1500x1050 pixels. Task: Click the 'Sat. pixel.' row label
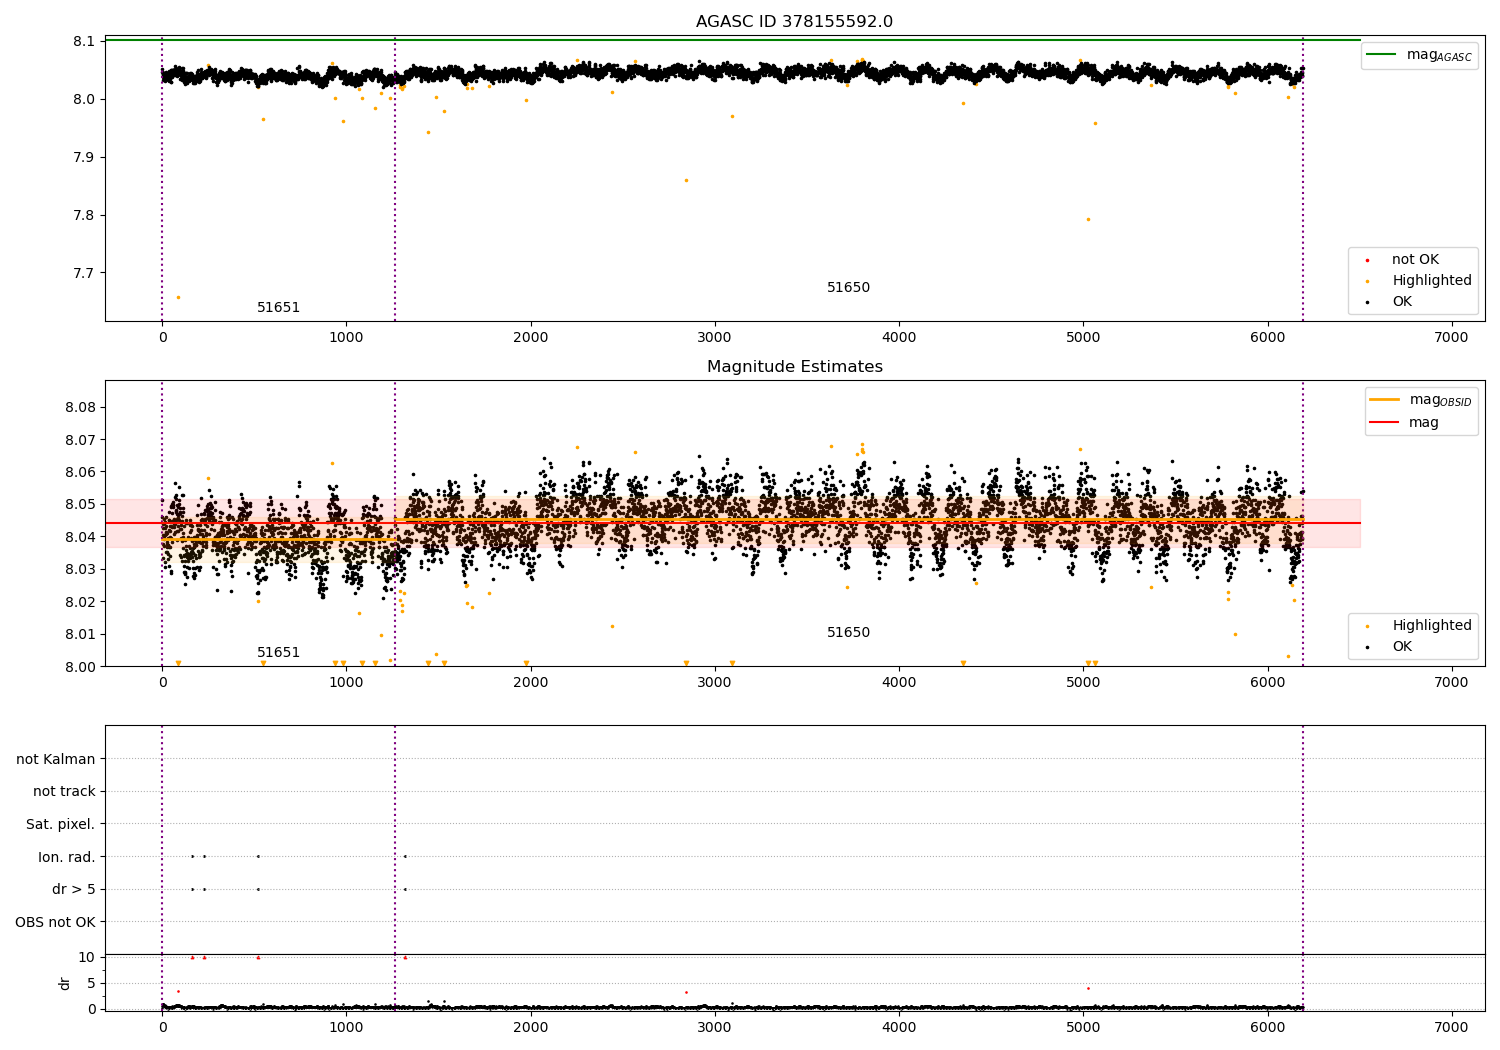pos(61,824)
